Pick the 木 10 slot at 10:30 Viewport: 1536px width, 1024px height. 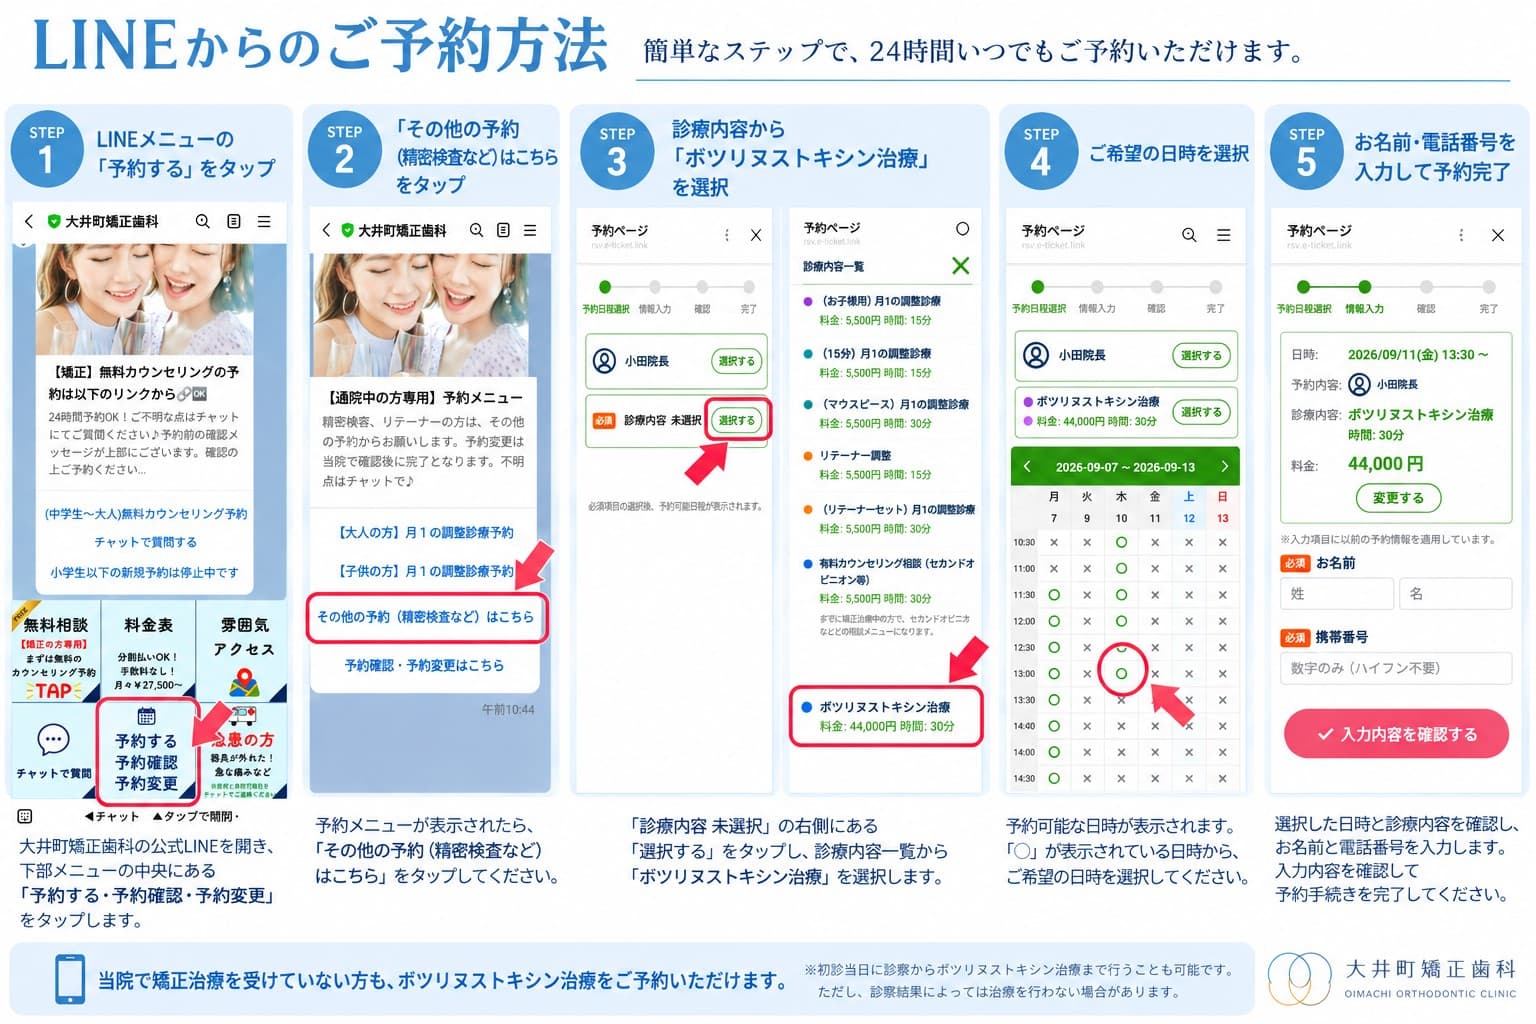1121,542
